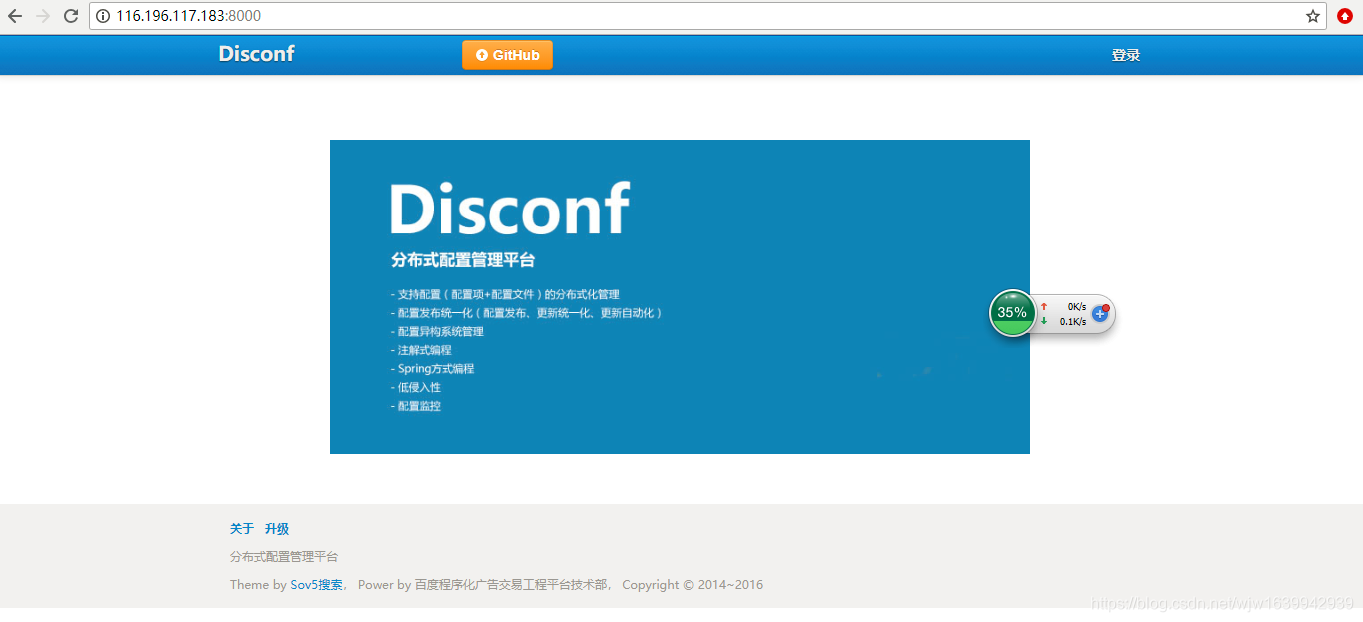Reload the page with refresh icon
The height and width of the screenshot is (622, 1363).
point(71,16)
